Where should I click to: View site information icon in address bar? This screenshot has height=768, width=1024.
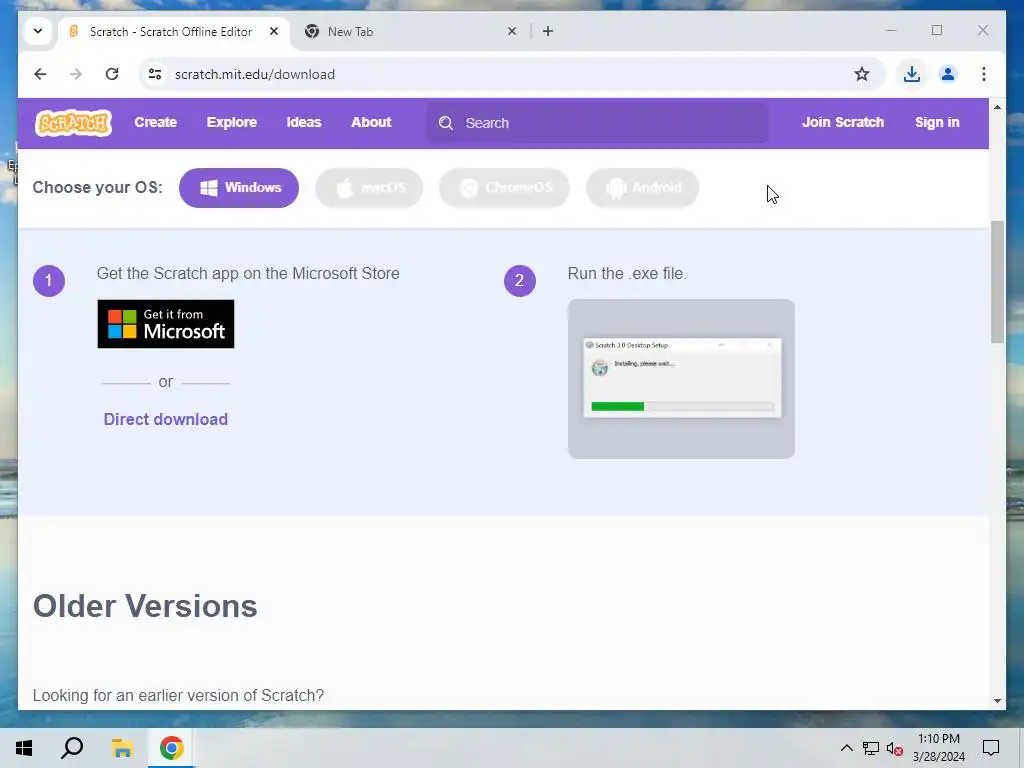155,74
